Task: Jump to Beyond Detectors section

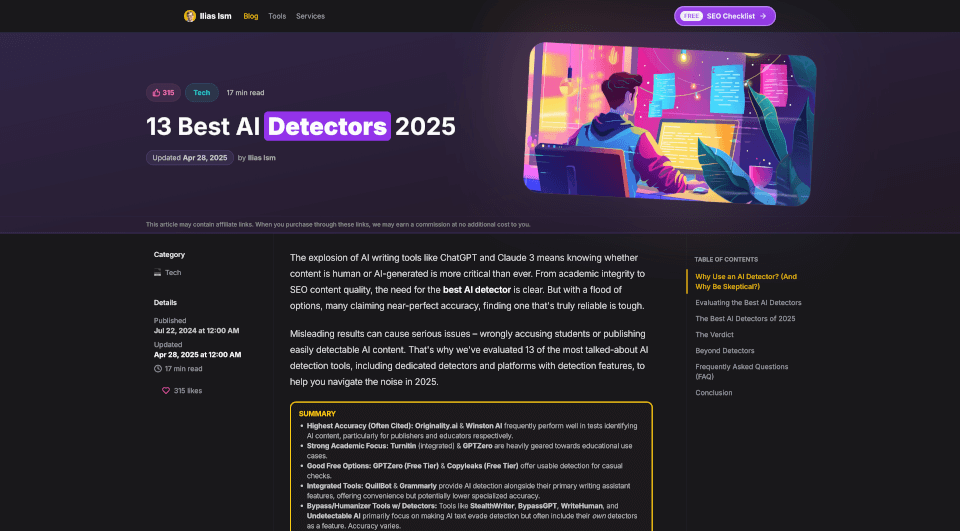Action: pos(724,350)
